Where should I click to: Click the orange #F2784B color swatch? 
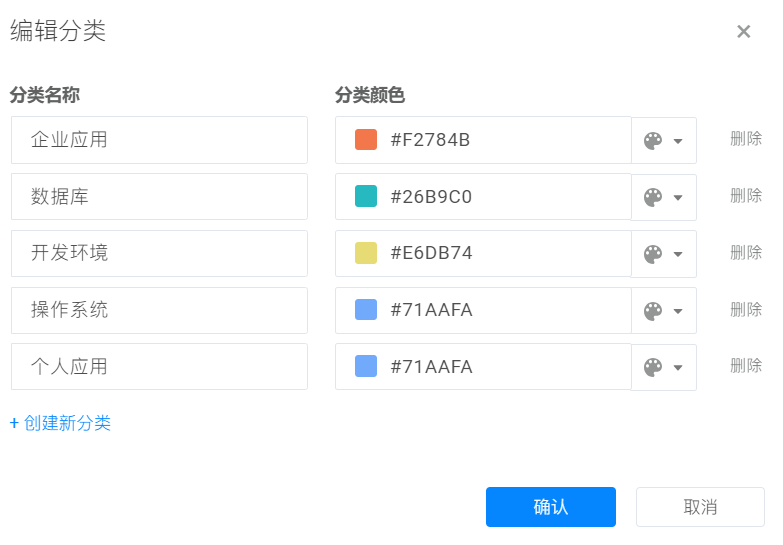[366, 140]
